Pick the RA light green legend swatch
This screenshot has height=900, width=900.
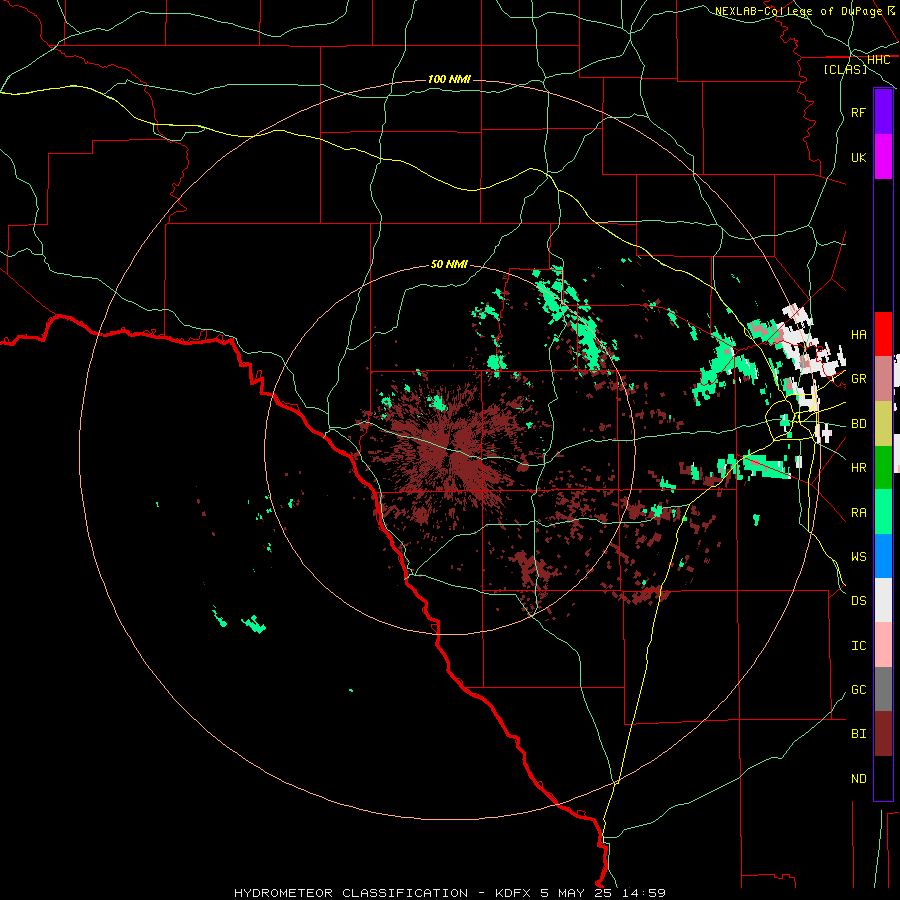(883, 512)
